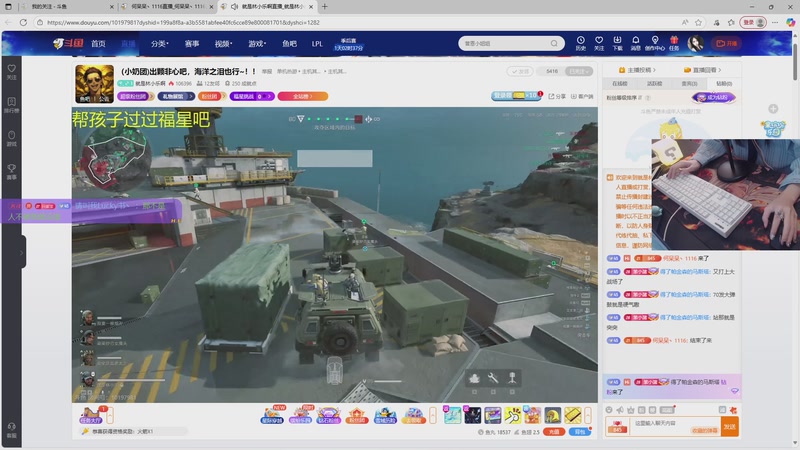Open the 鱼吧 menu item
This screenshot has width=800, height=450.
289,44
